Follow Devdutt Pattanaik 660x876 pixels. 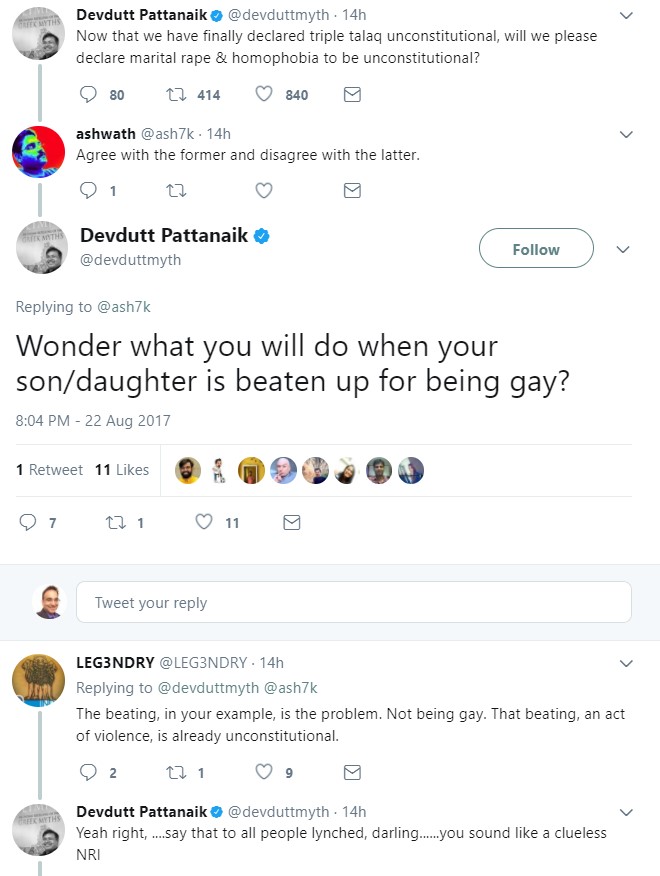(x=535, y=249)
